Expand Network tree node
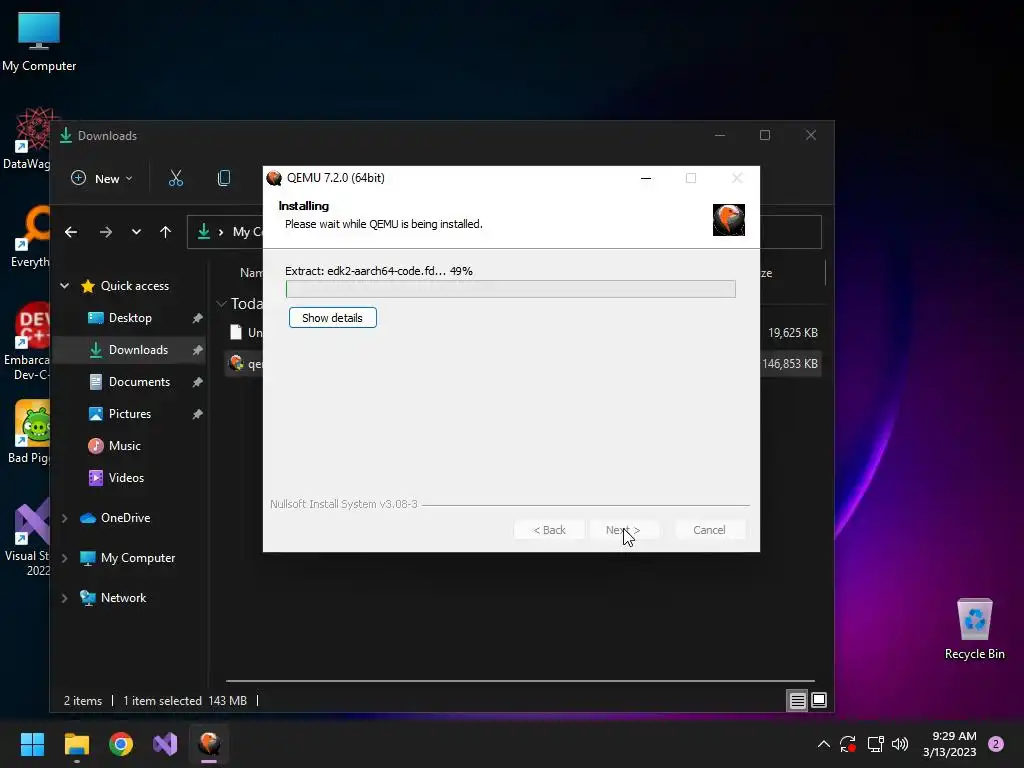The image size is (1024, 768). [x=65, y=598]
